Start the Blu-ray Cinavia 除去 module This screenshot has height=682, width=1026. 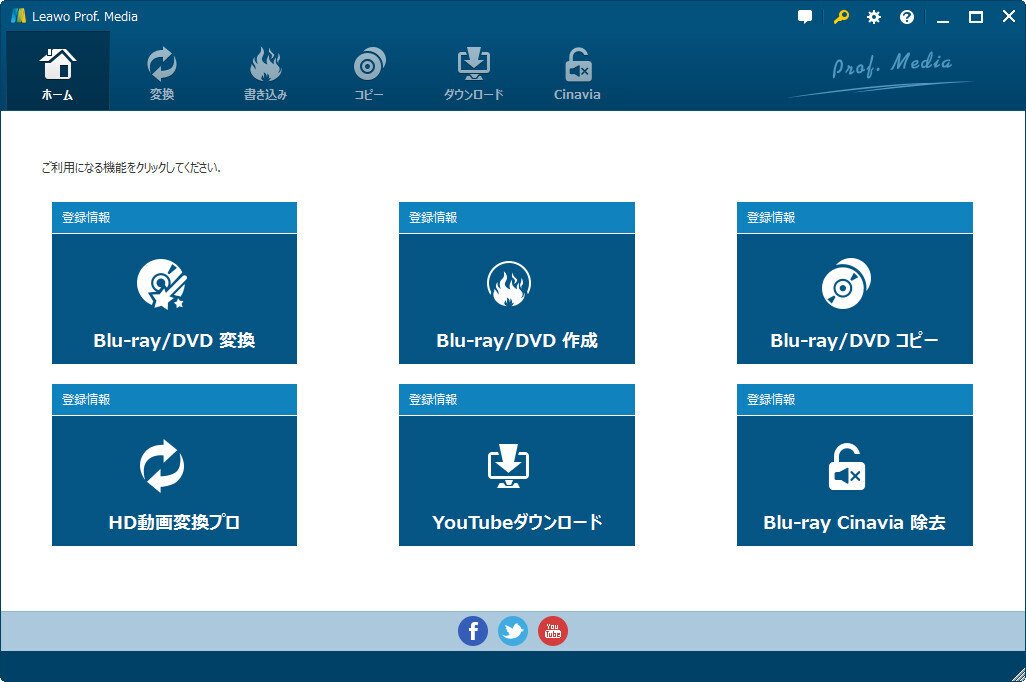pos(854,479)
